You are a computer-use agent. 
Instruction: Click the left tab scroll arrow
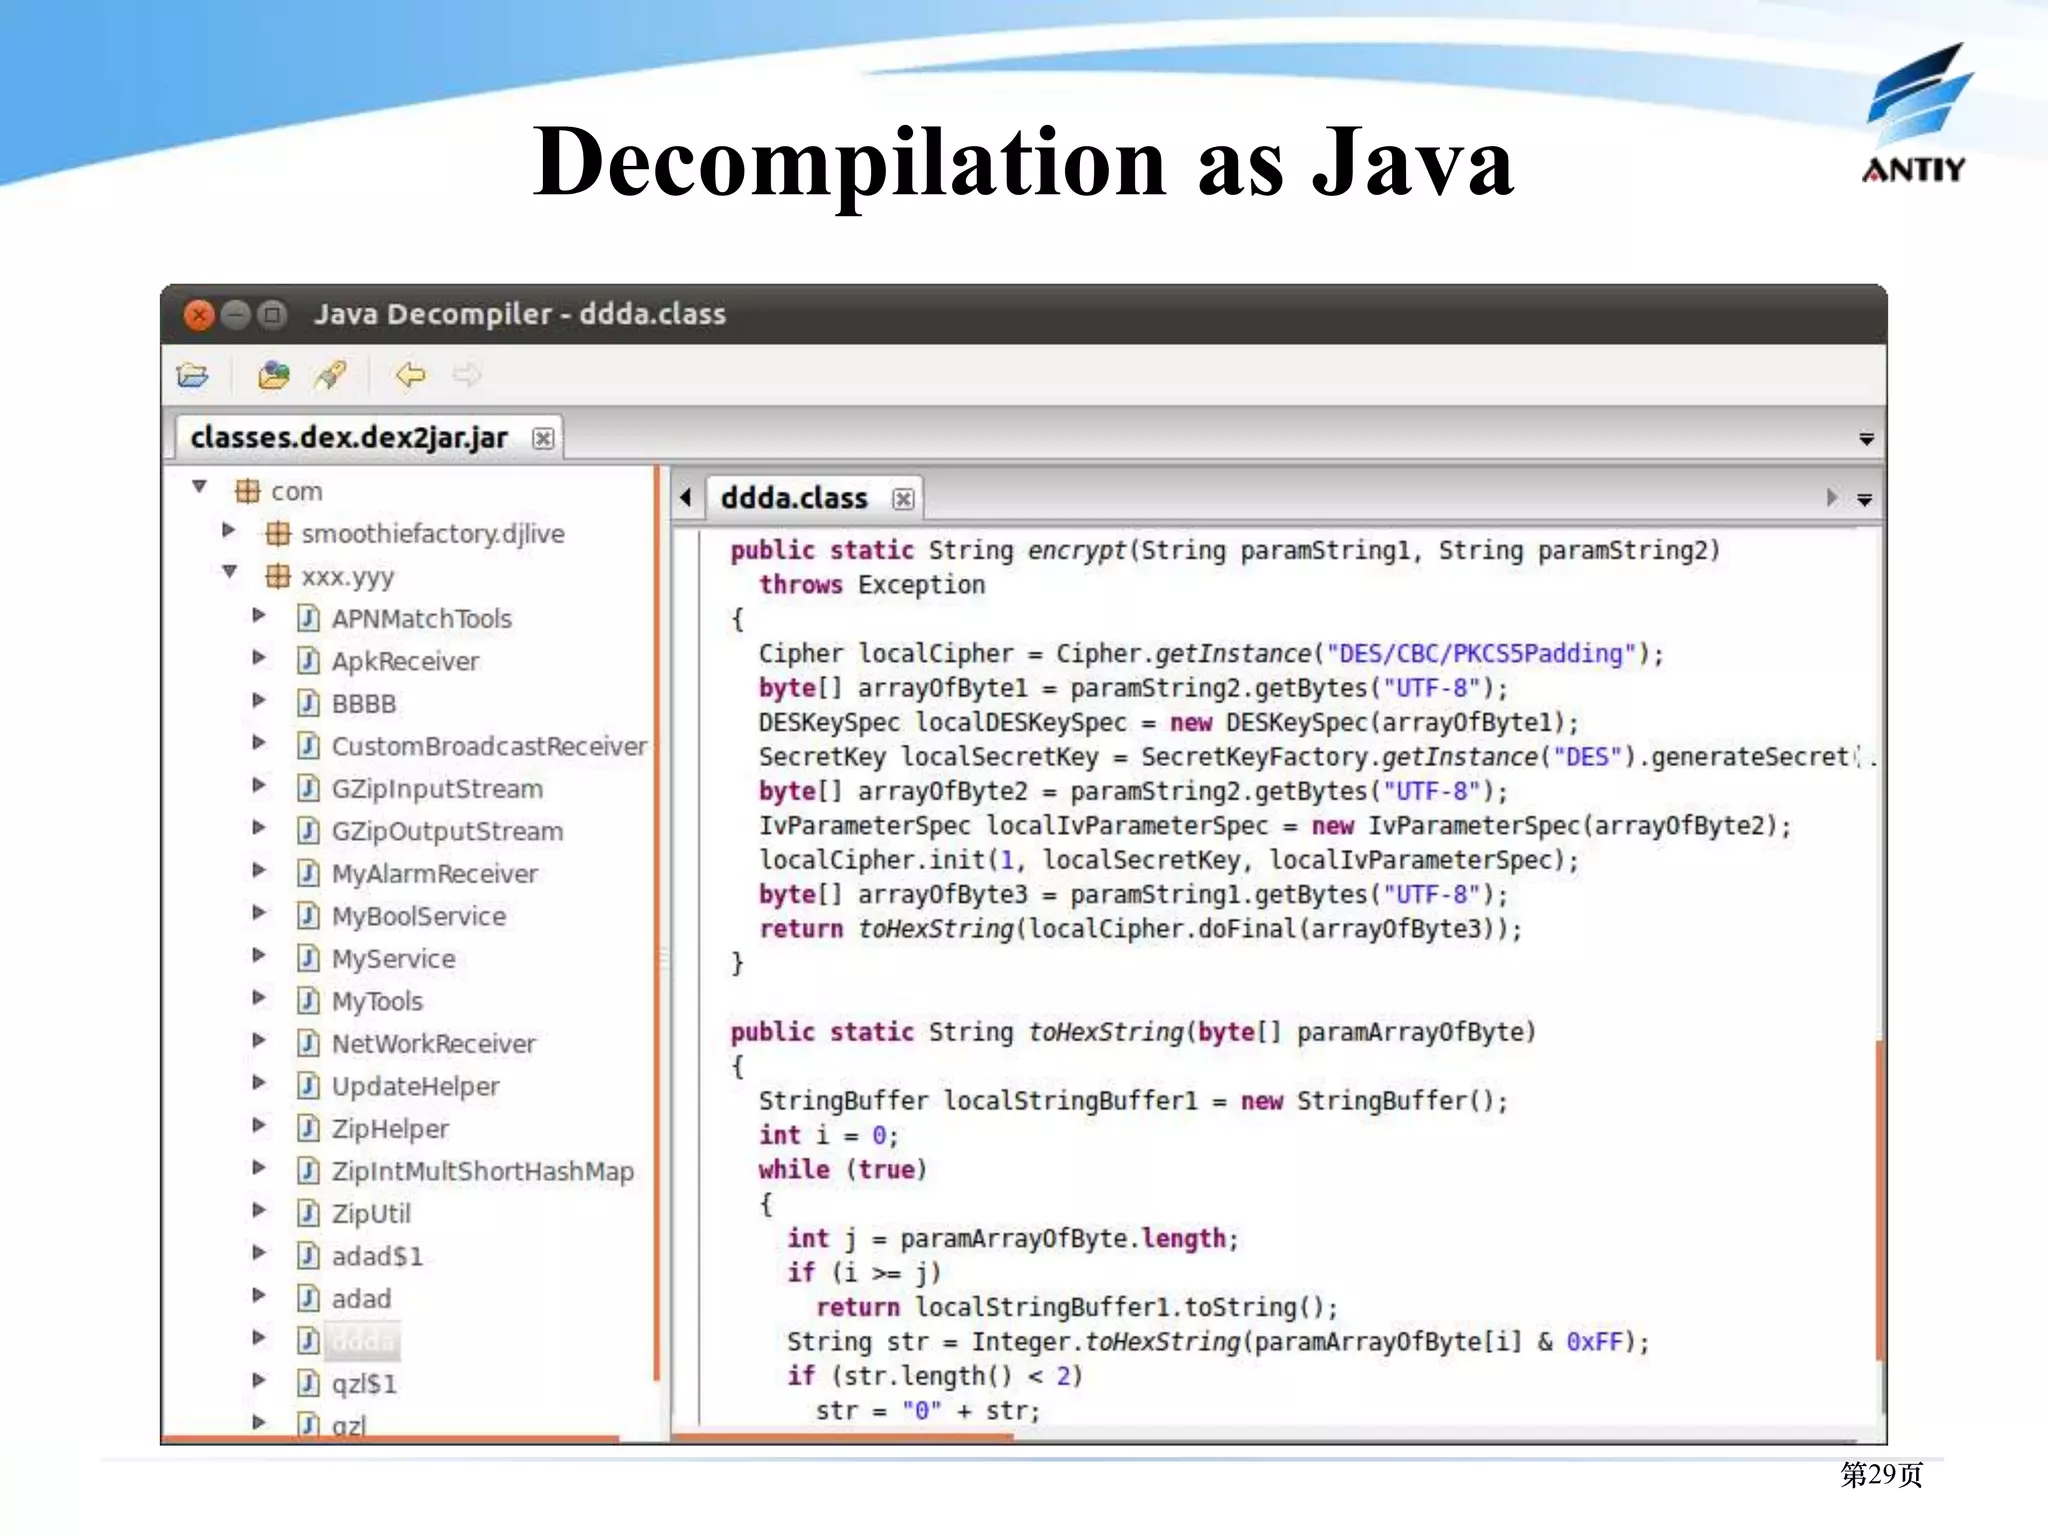[x=686, y=497]
